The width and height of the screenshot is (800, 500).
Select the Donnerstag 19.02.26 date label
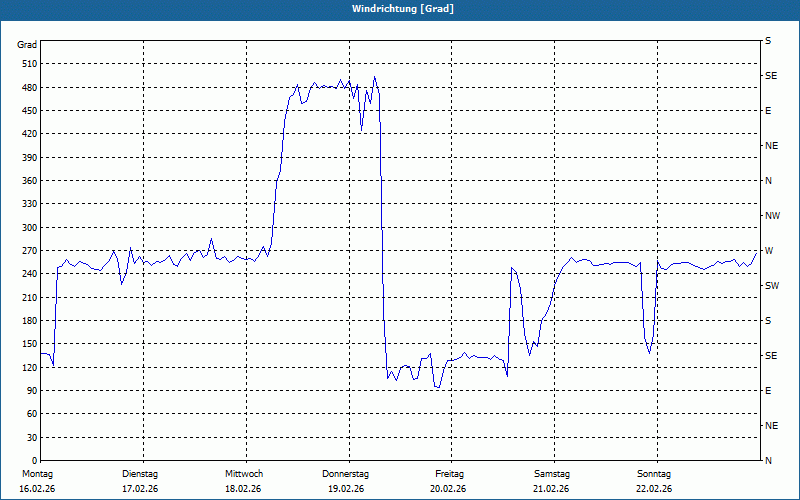(x=345, y=481)
